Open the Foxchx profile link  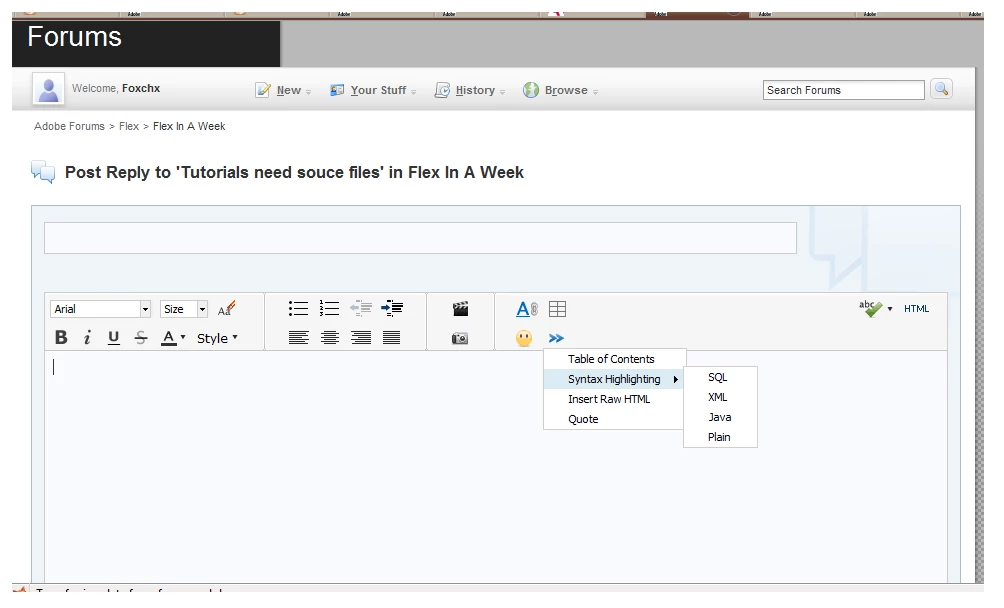click(141, 88)
